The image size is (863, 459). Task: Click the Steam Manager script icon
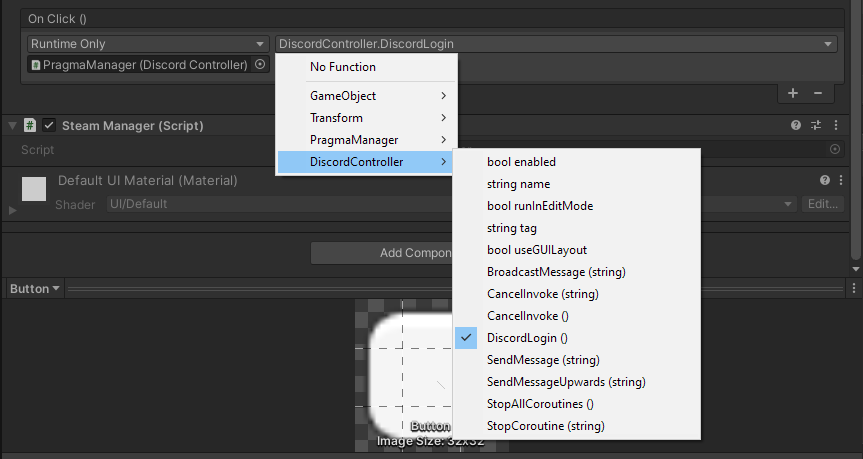[x=30, y=126]
